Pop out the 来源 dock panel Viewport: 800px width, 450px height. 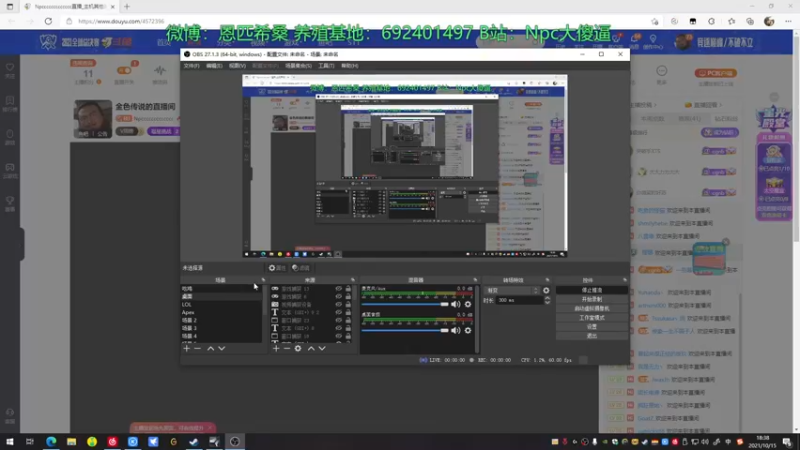coord(353,280)
